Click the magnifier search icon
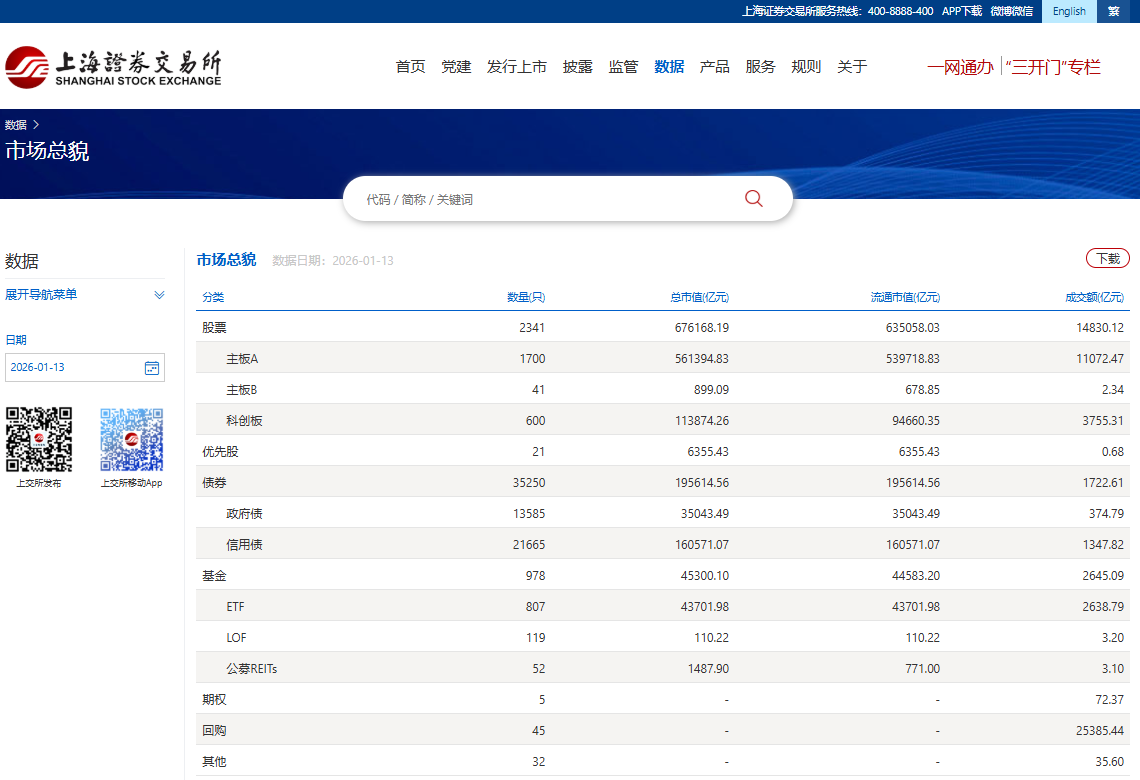The image size is (1140, 780). pyautogui.click(x=754, y=199)
